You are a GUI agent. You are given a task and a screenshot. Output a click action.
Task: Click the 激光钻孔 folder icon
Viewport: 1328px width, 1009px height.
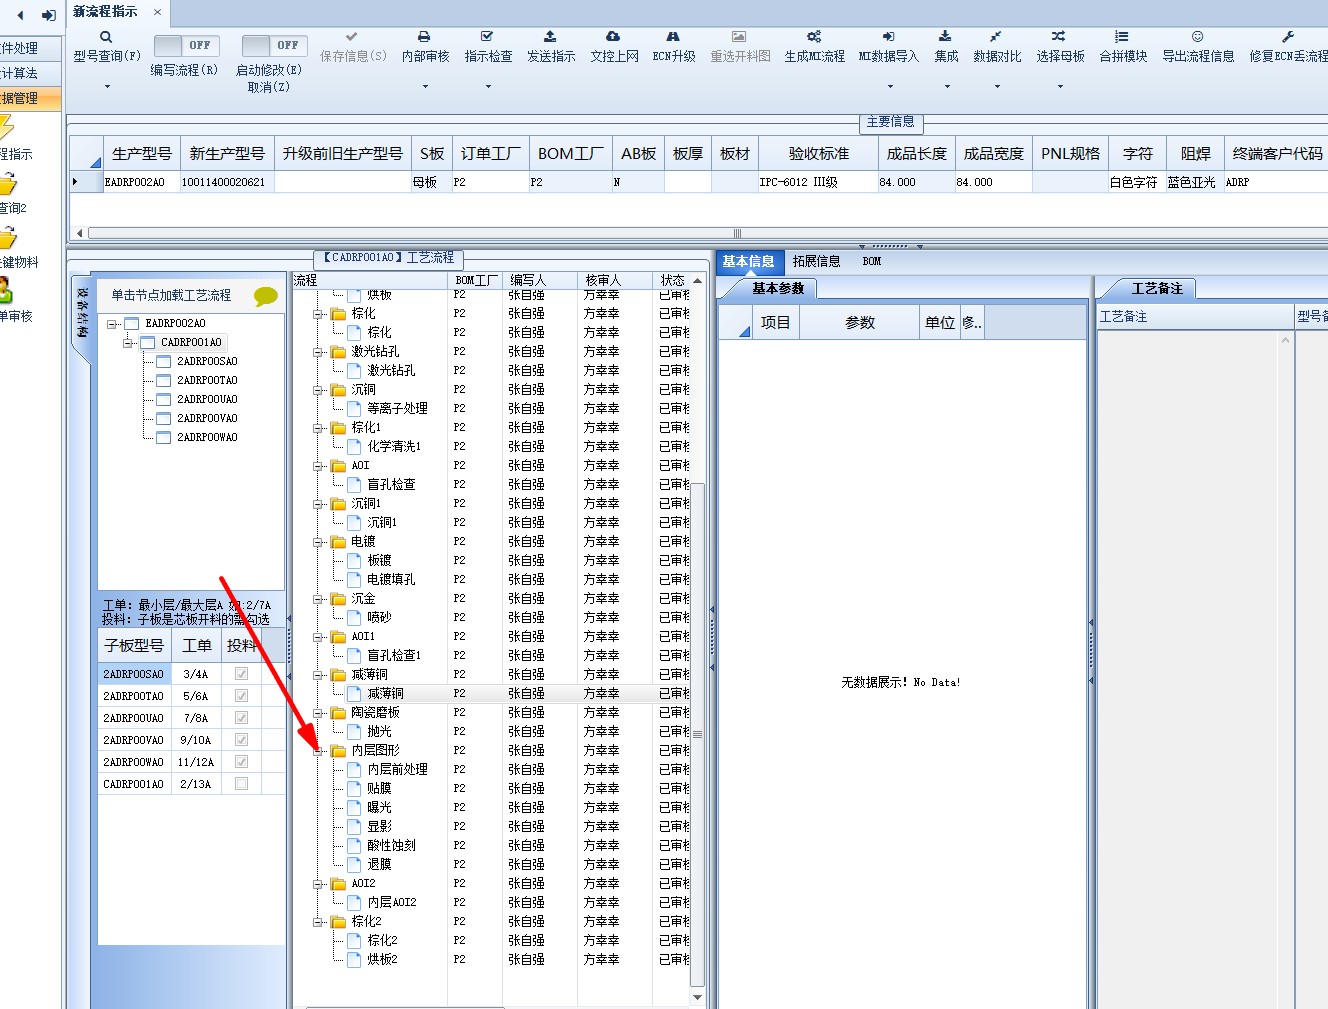click(338, 351)
